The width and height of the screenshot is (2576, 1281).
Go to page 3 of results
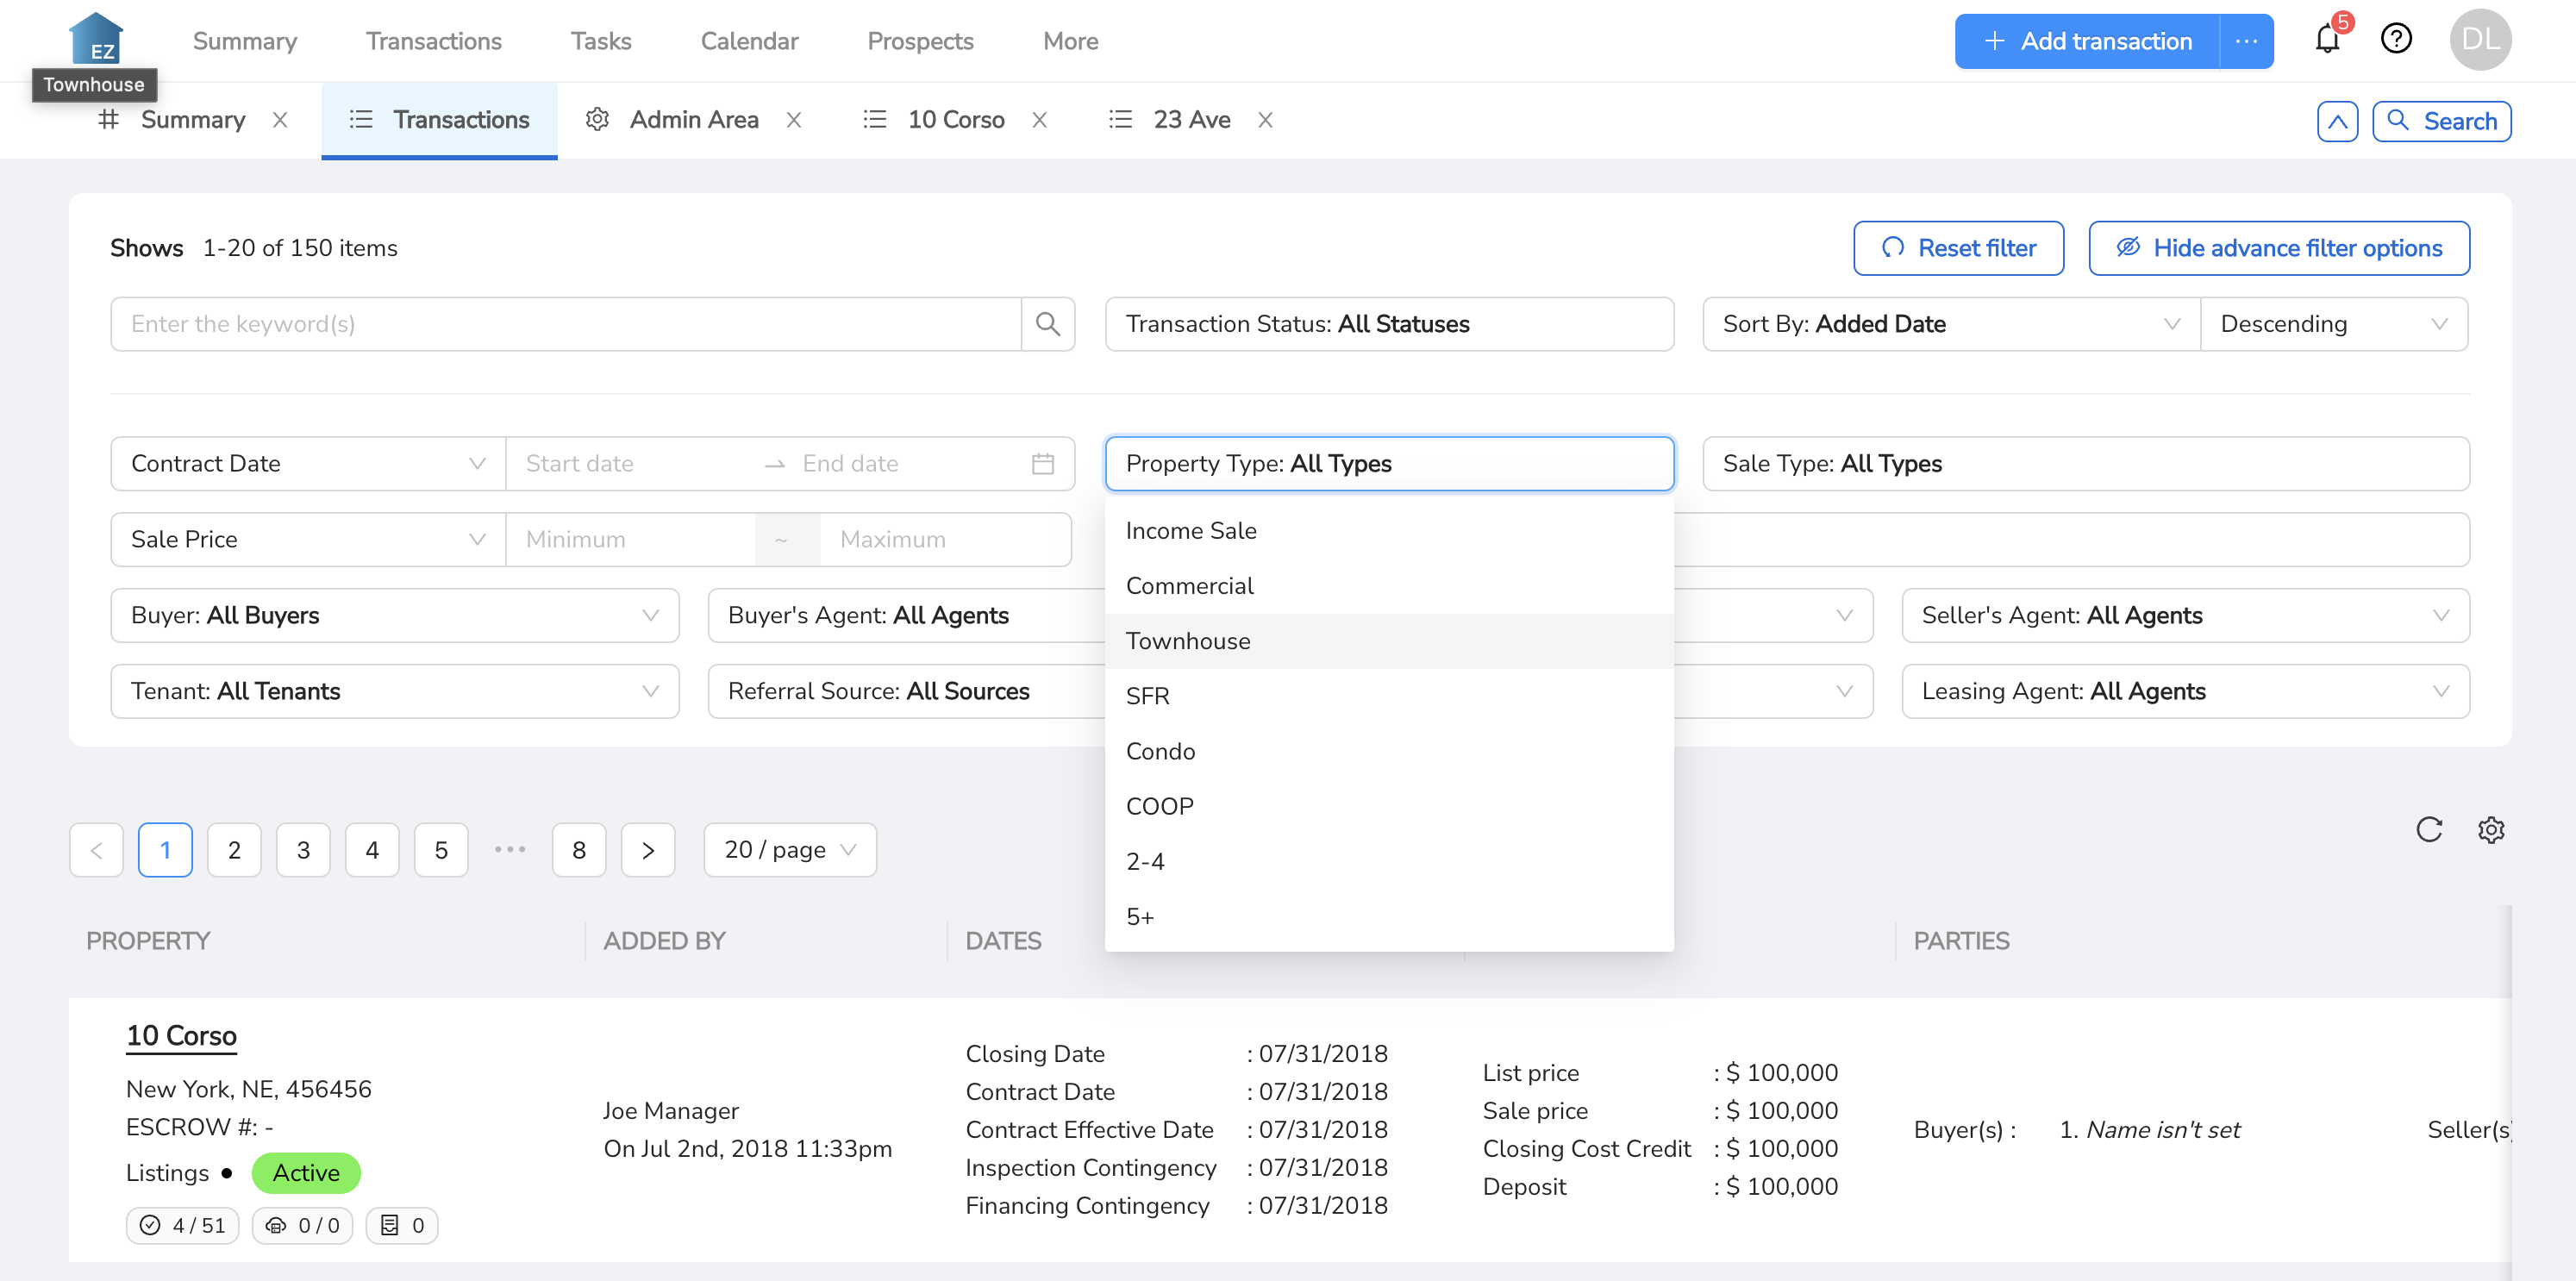(x=303, y=850)
